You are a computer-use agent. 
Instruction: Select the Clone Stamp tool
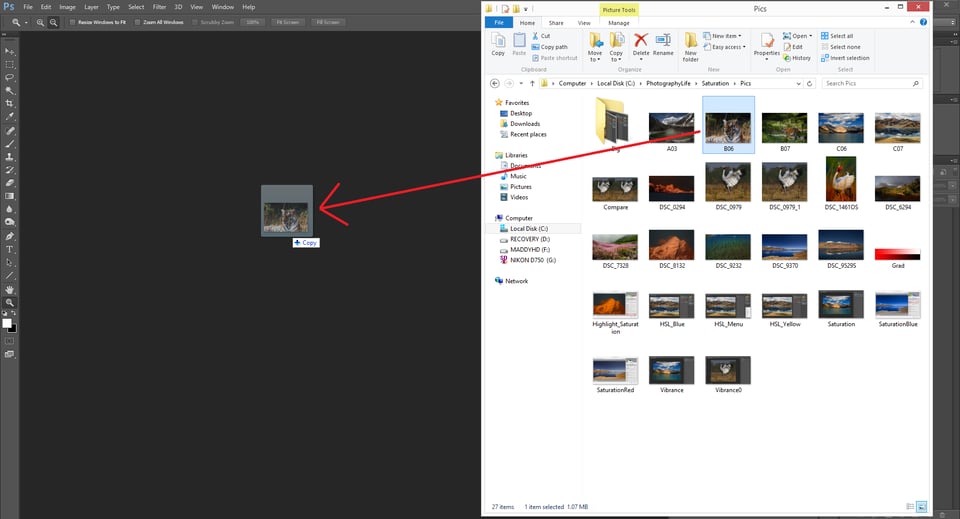9,157
